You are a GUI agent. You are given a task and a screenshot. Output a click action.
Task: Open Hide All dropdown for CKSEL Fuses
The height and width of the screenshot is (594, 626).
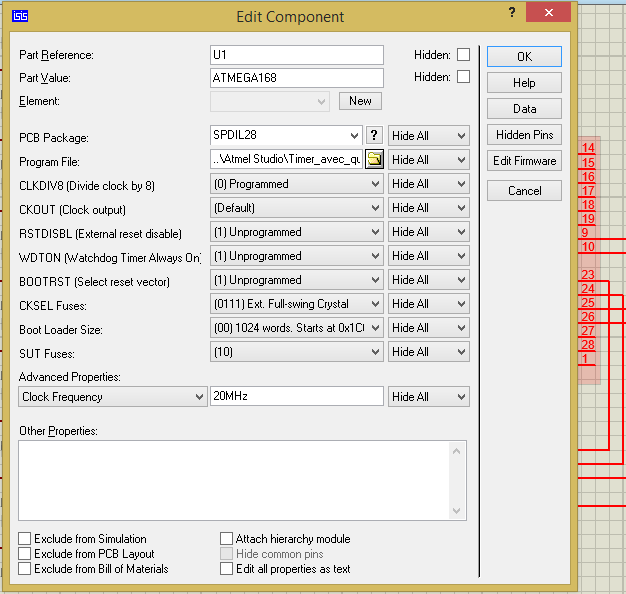429,304
